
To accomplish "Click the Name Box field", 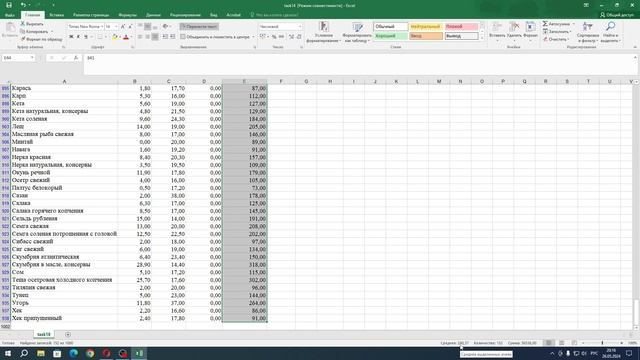I will pyautogui.click(x=18, y=58).
